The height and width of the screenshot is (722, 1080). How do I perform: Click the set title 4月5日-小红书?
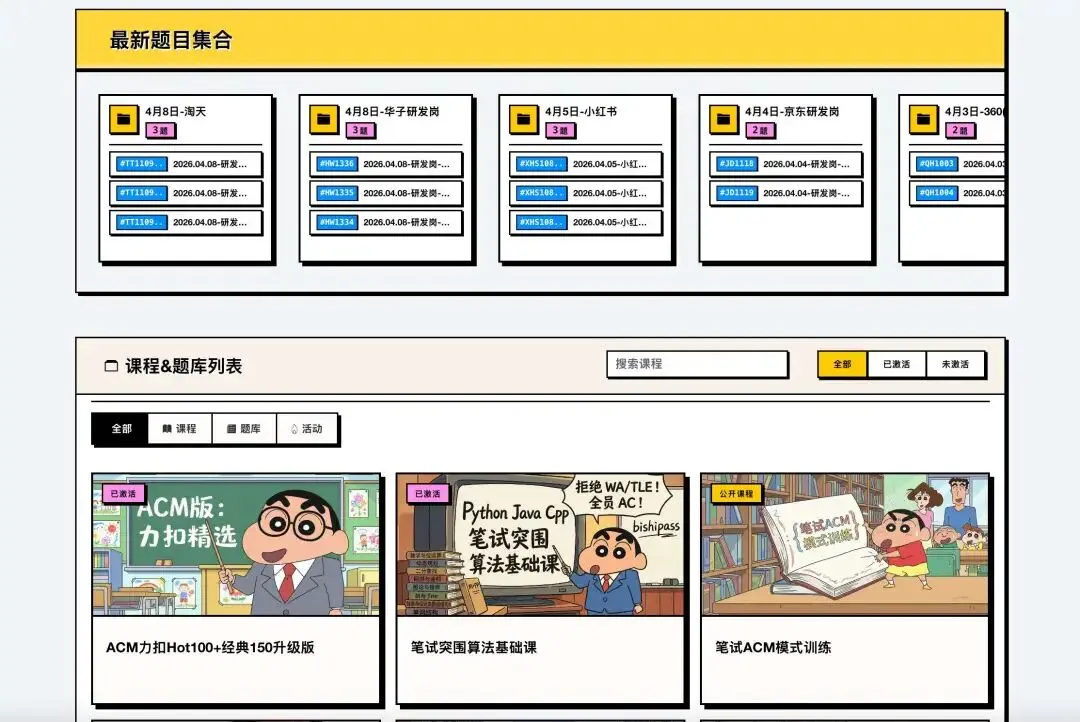(x=581, y=111)
